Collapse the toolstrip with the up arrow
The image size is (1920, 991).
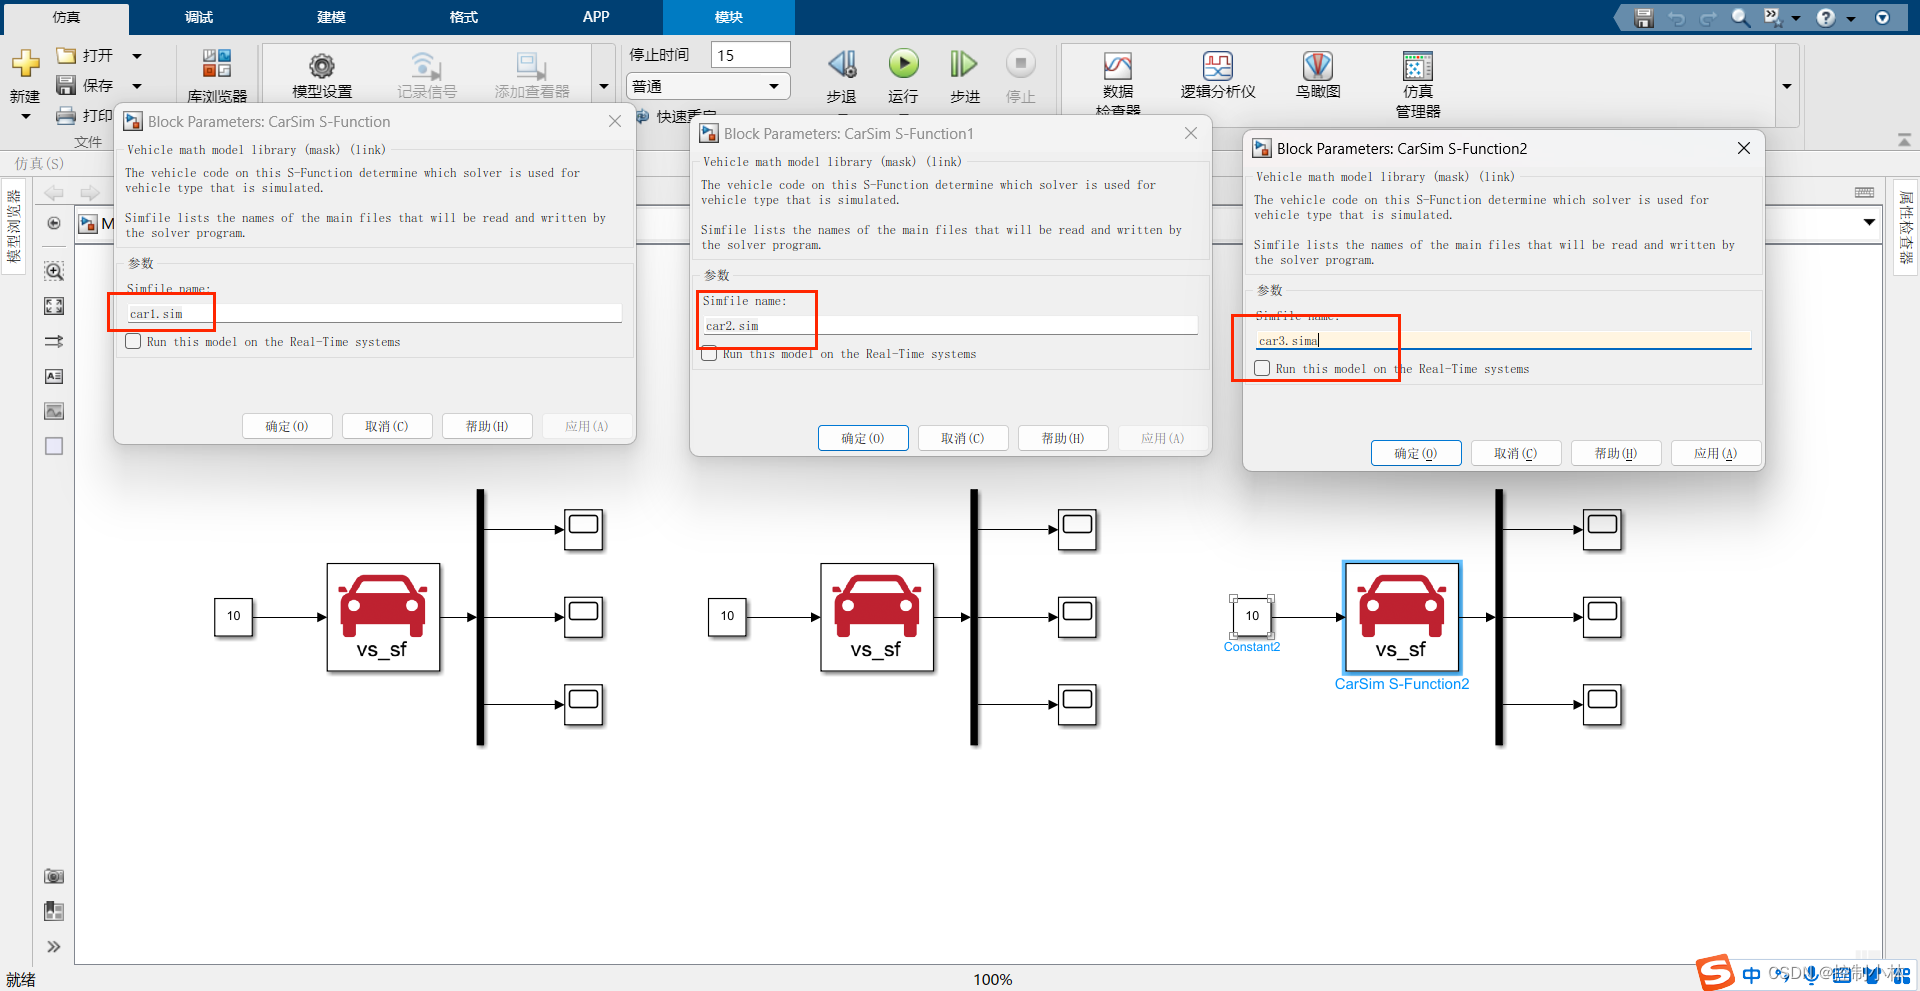coord(1904,140)
